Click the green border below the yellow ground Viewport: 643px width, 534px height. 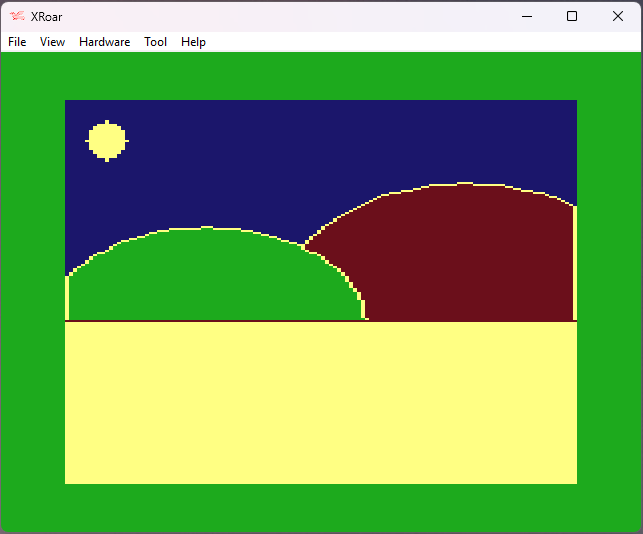[x=320, y=507]
